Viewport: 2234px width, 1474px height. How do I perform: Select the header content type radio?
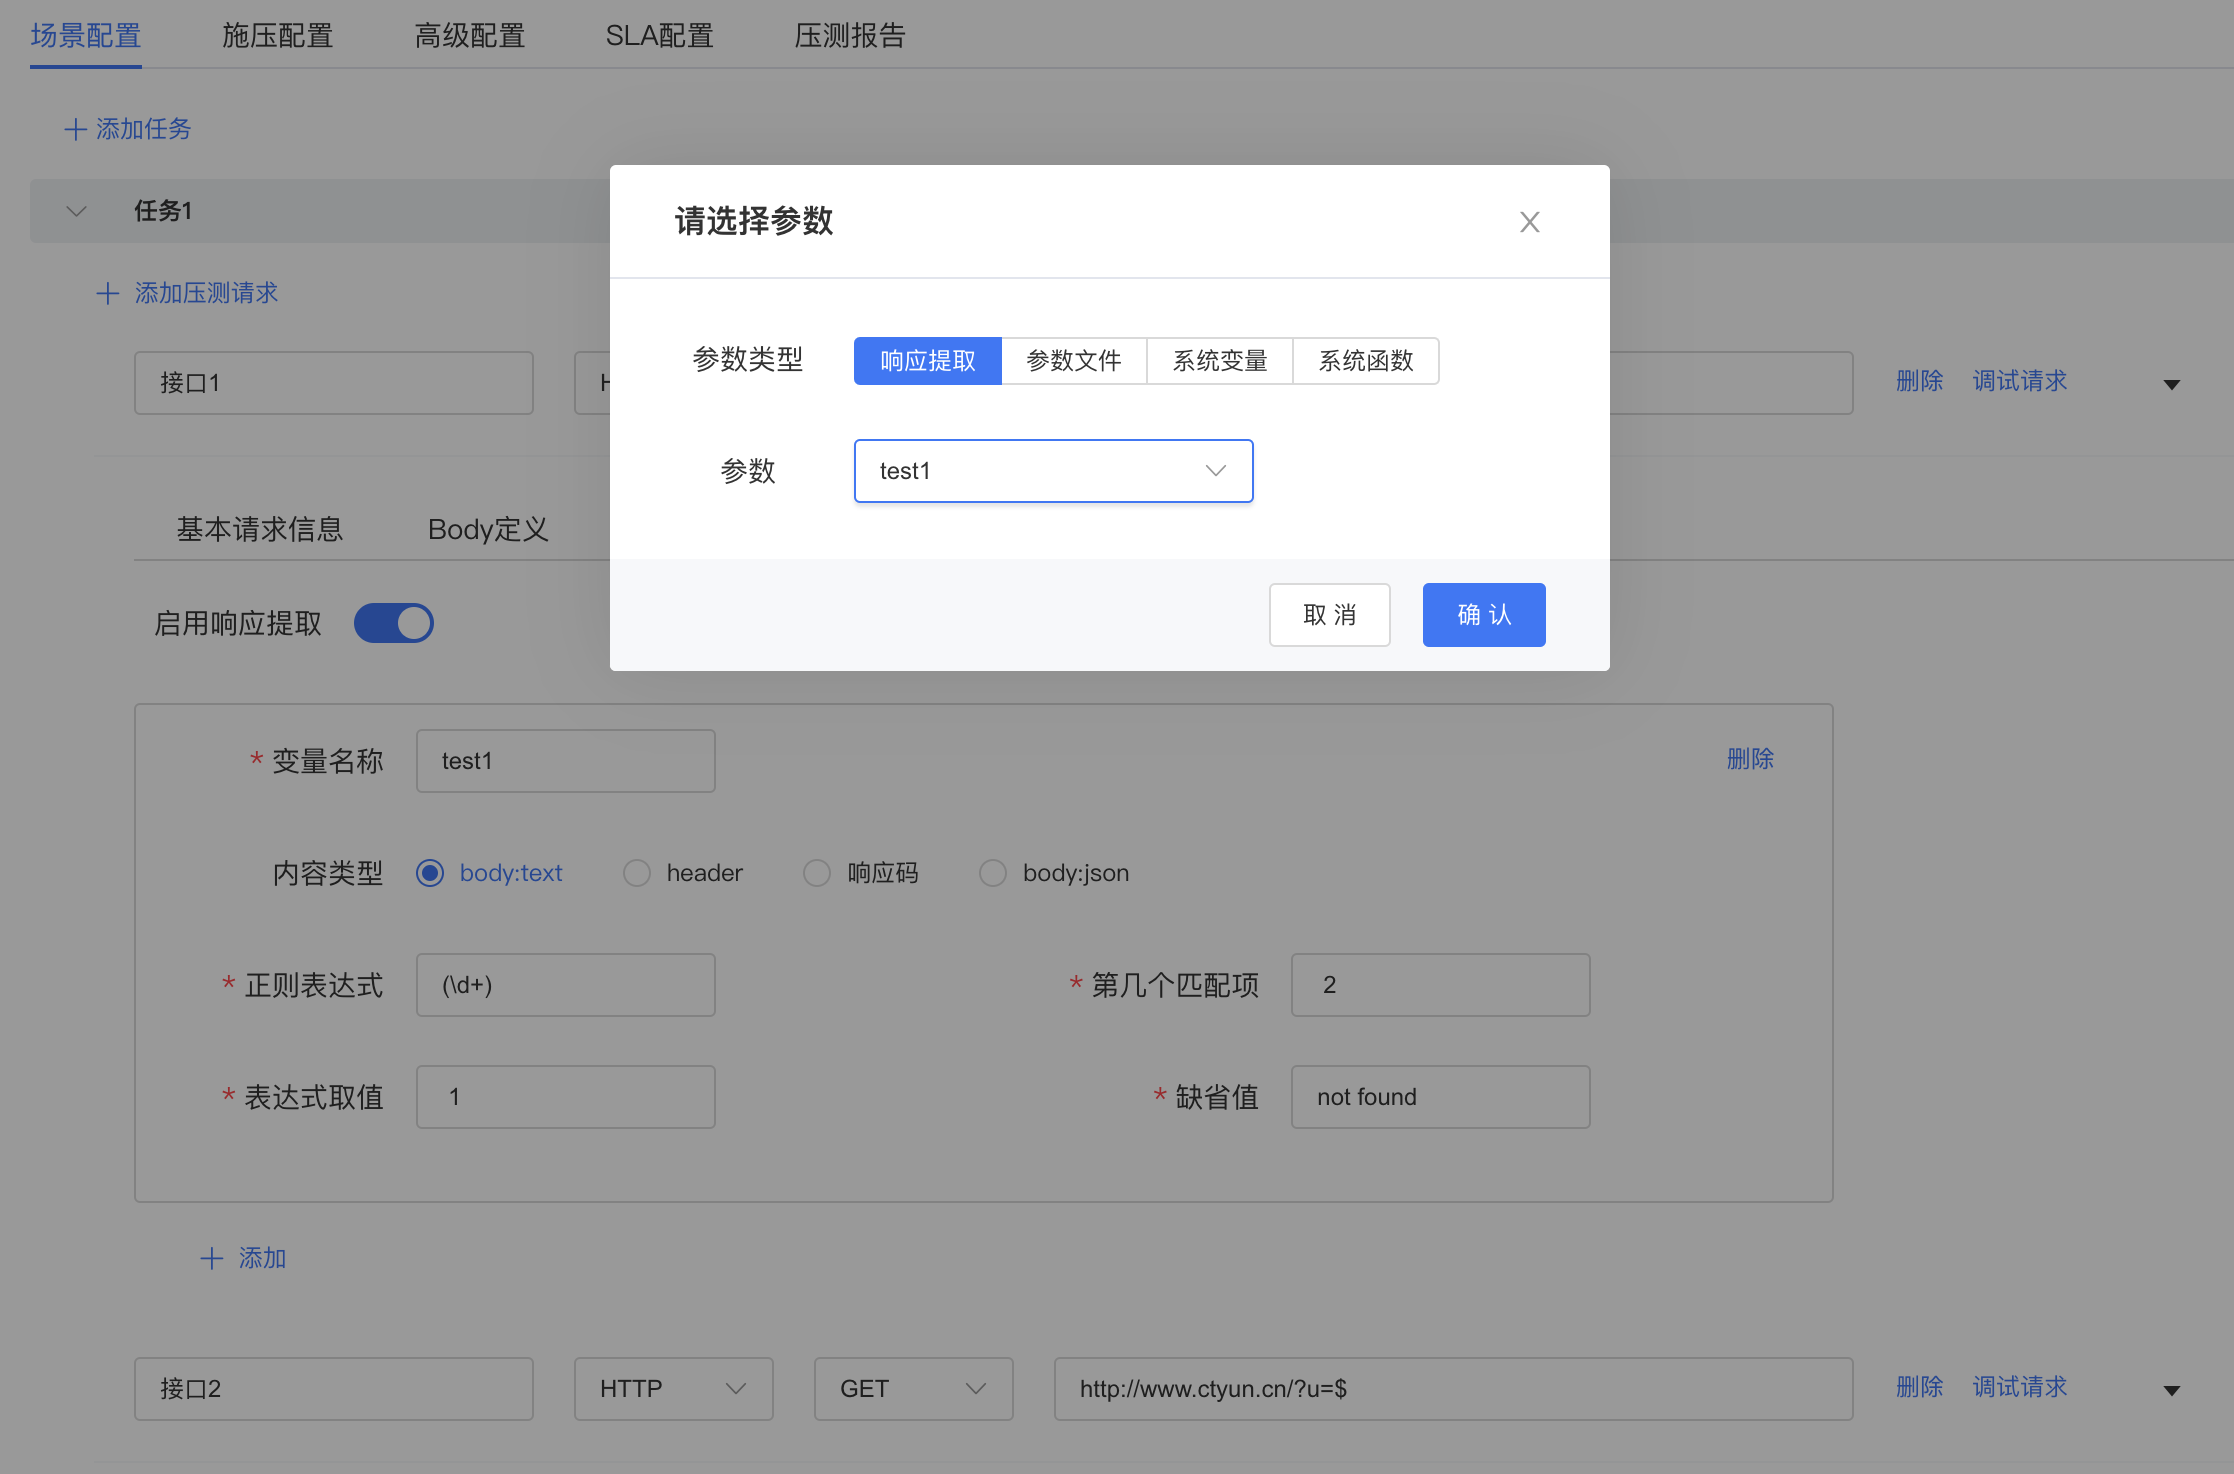click(x=637, y=873)
